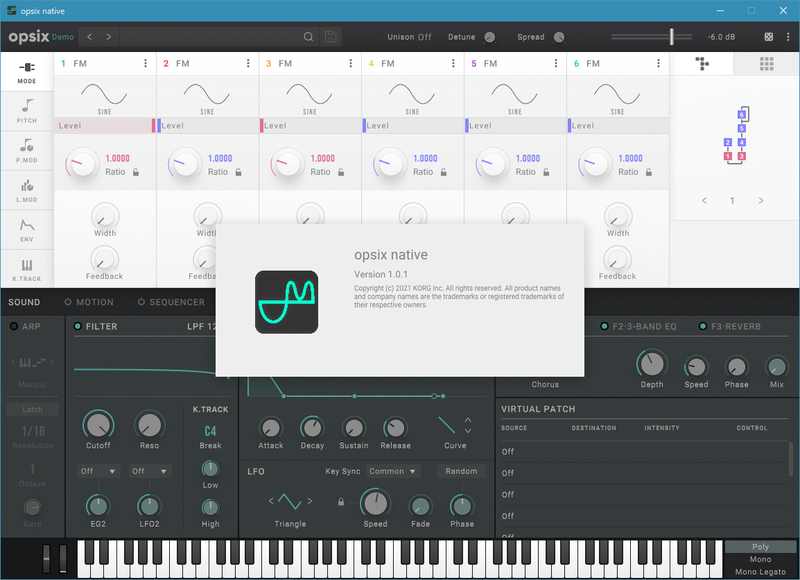Open operator 6 options menu dots
The image size is (800, 580).
[x=658, y=63]
